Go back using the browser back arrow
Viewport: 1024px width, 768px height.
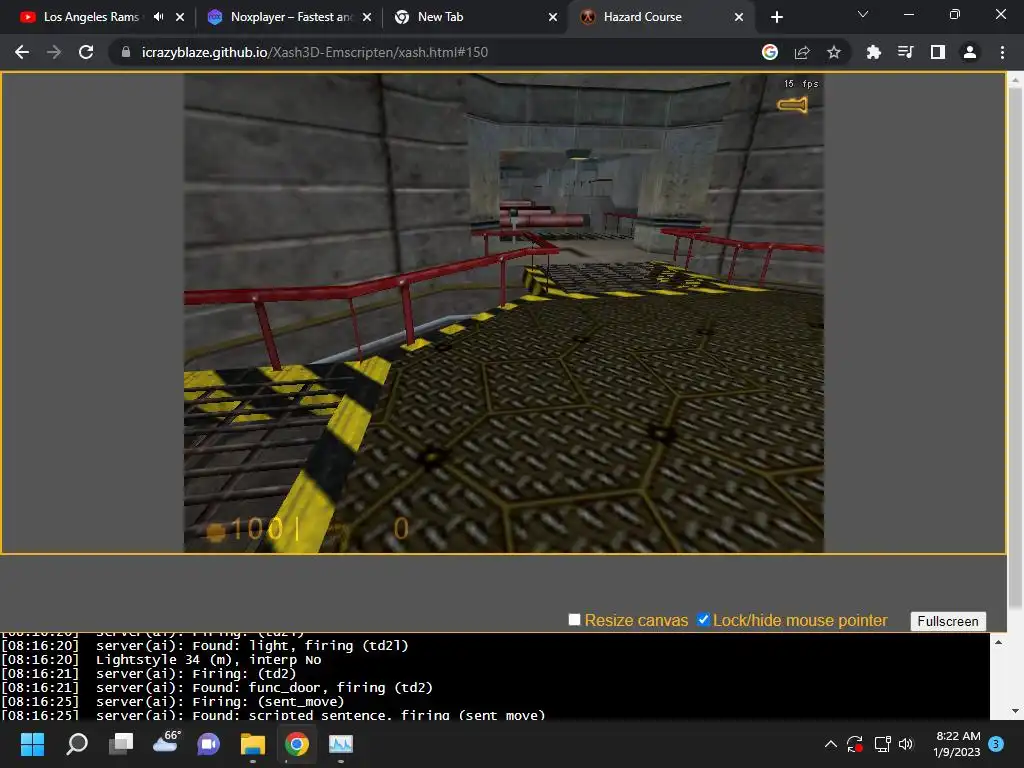[x=22, y=52]
